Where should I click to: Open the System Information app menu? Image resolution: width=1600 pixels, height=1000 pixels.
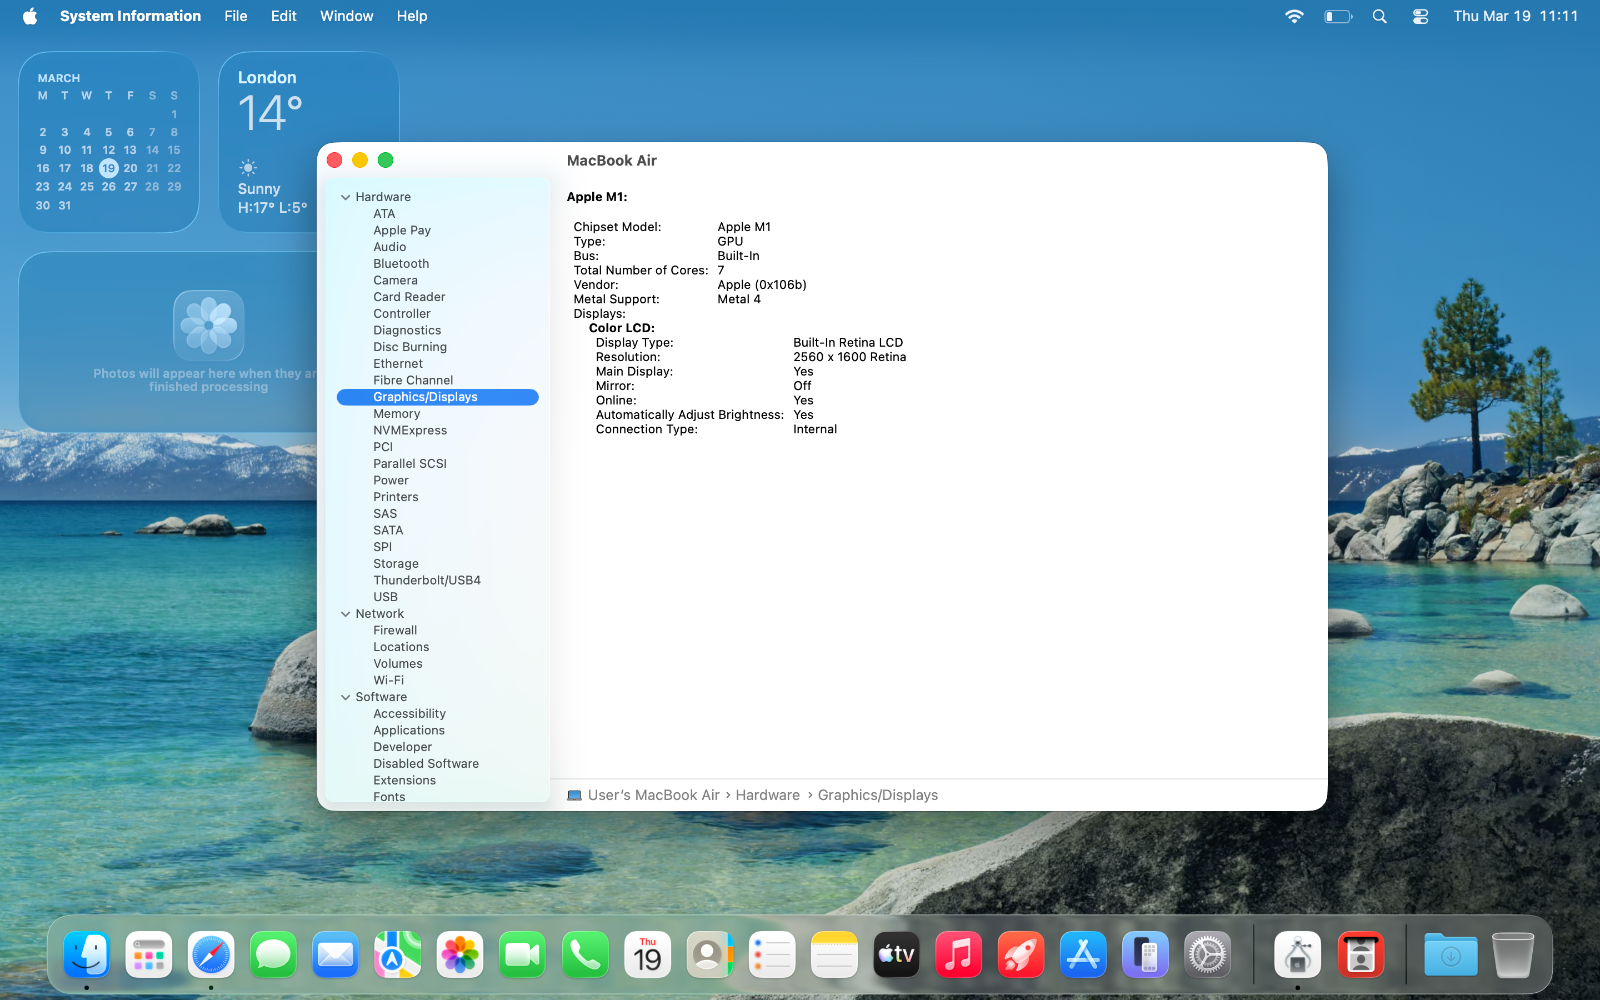[x=130, y=16]
